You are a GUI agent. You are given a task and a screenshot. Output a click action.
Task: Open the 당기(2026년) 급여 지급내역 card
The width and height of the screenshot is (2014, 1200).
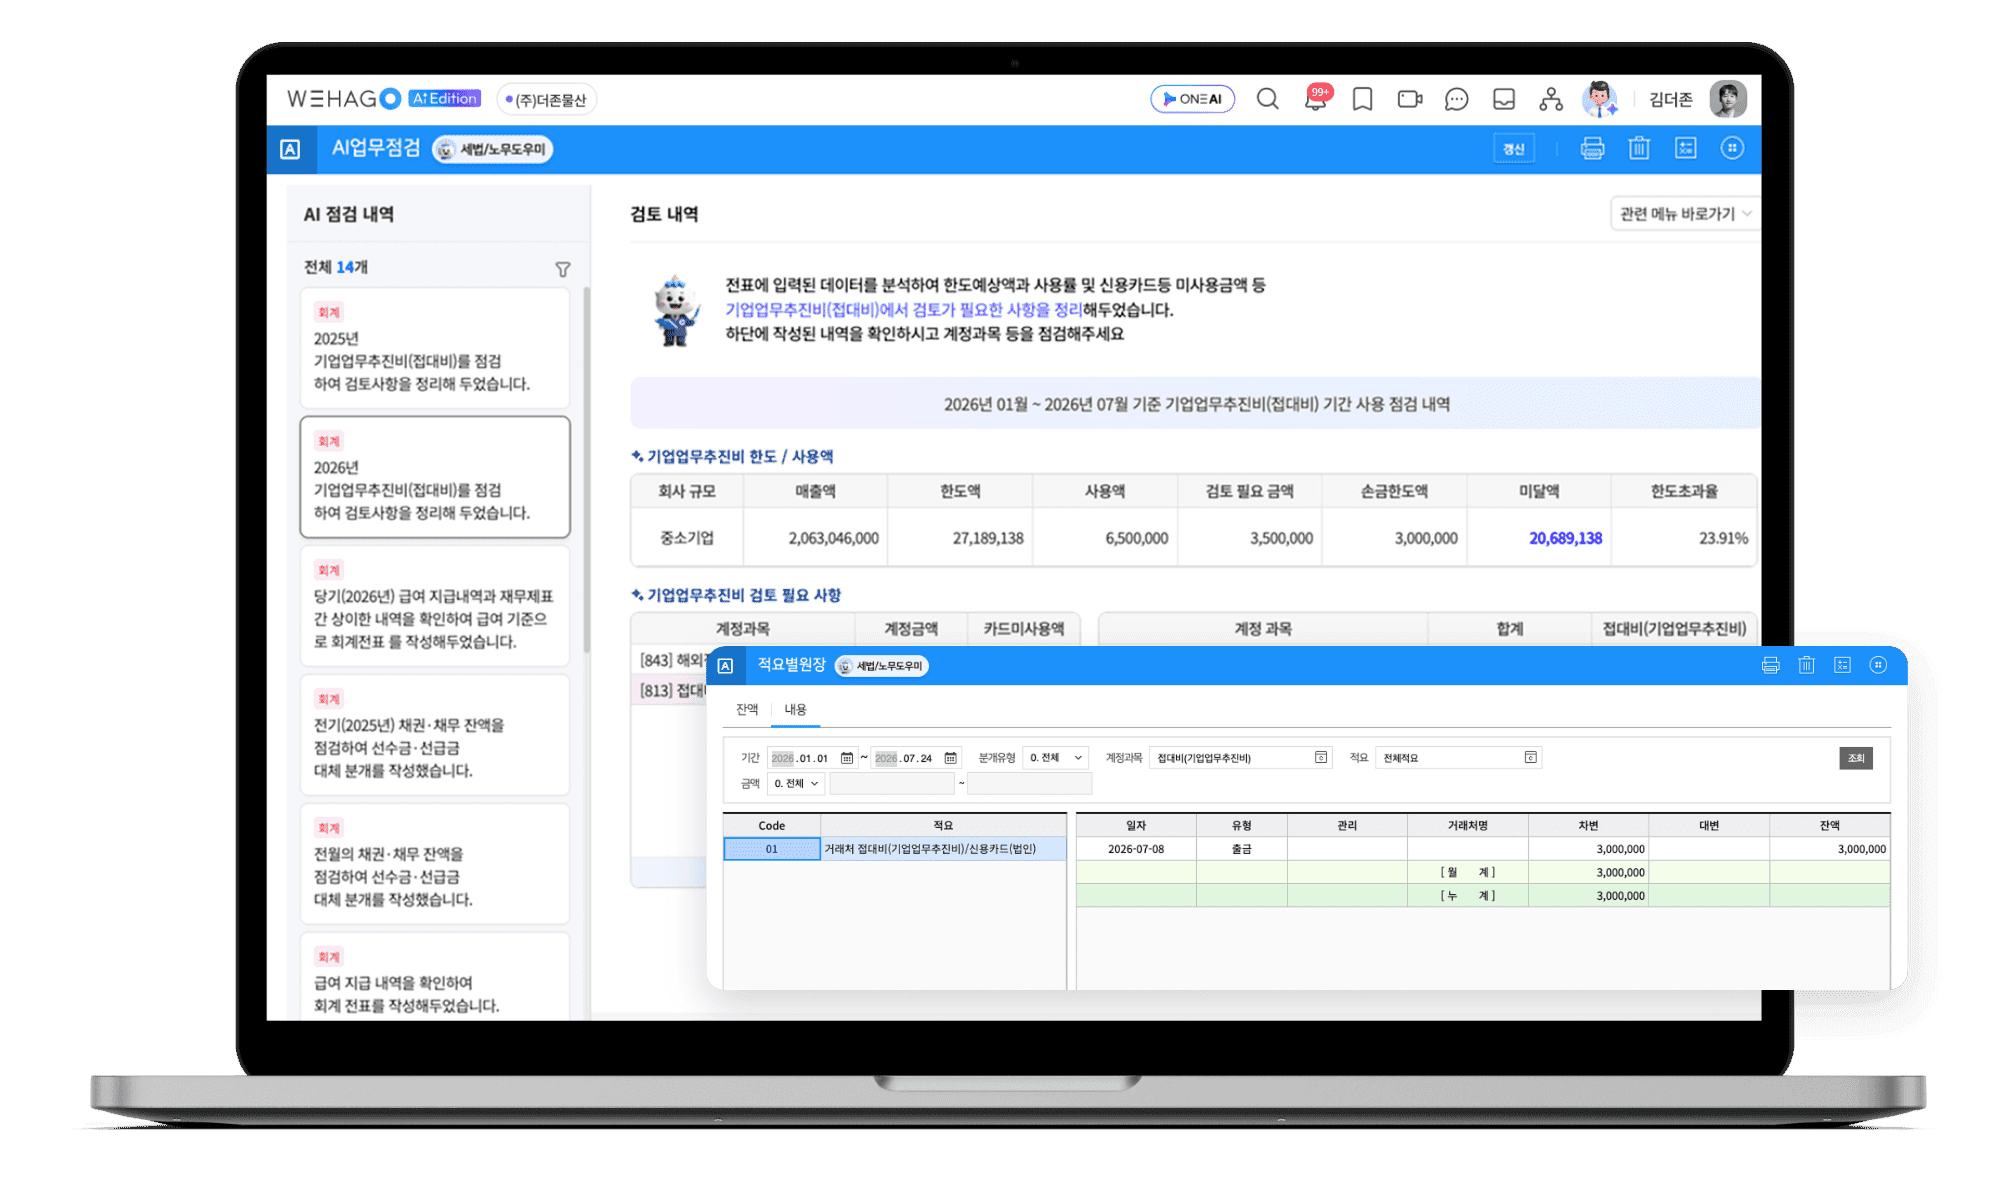[435, 606]
